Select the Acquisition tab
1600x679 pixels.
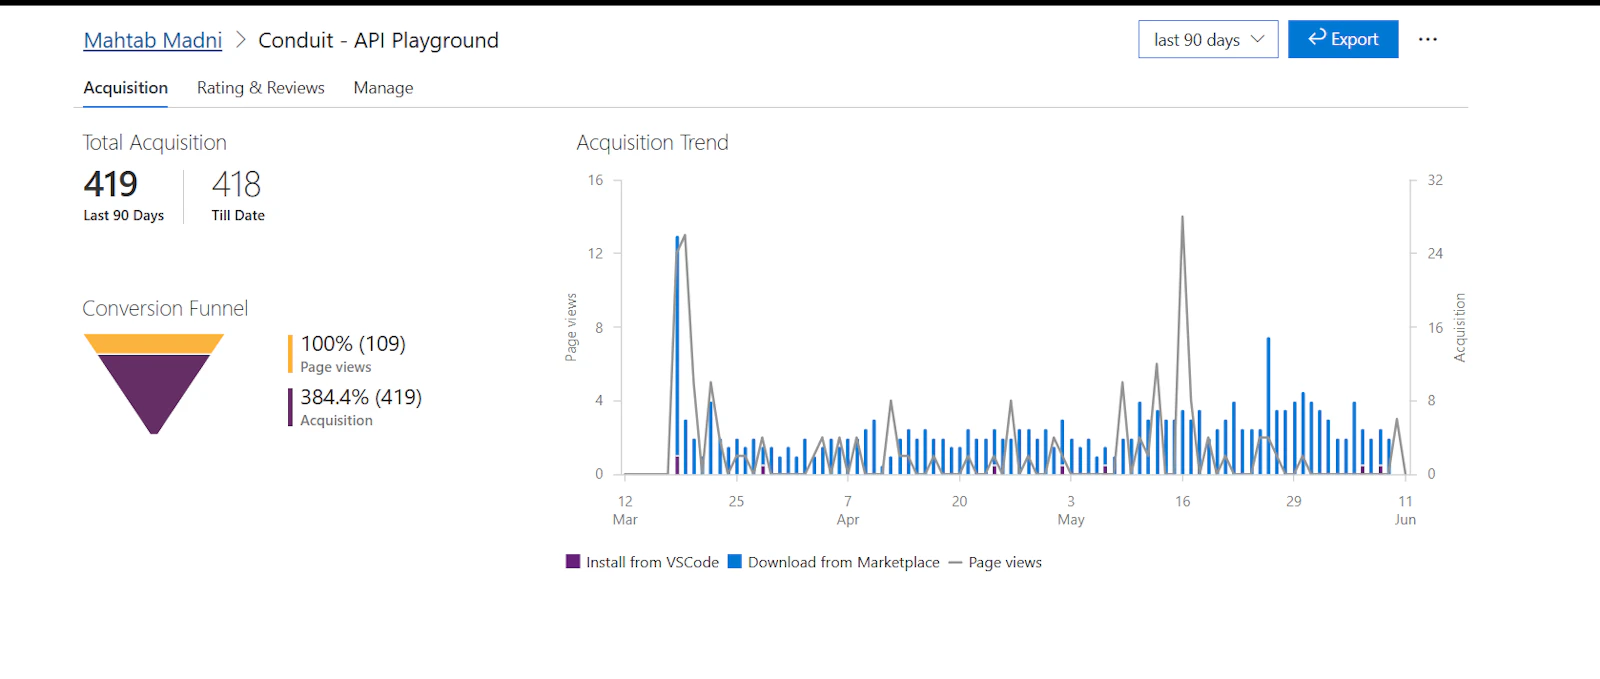(126, 88)
